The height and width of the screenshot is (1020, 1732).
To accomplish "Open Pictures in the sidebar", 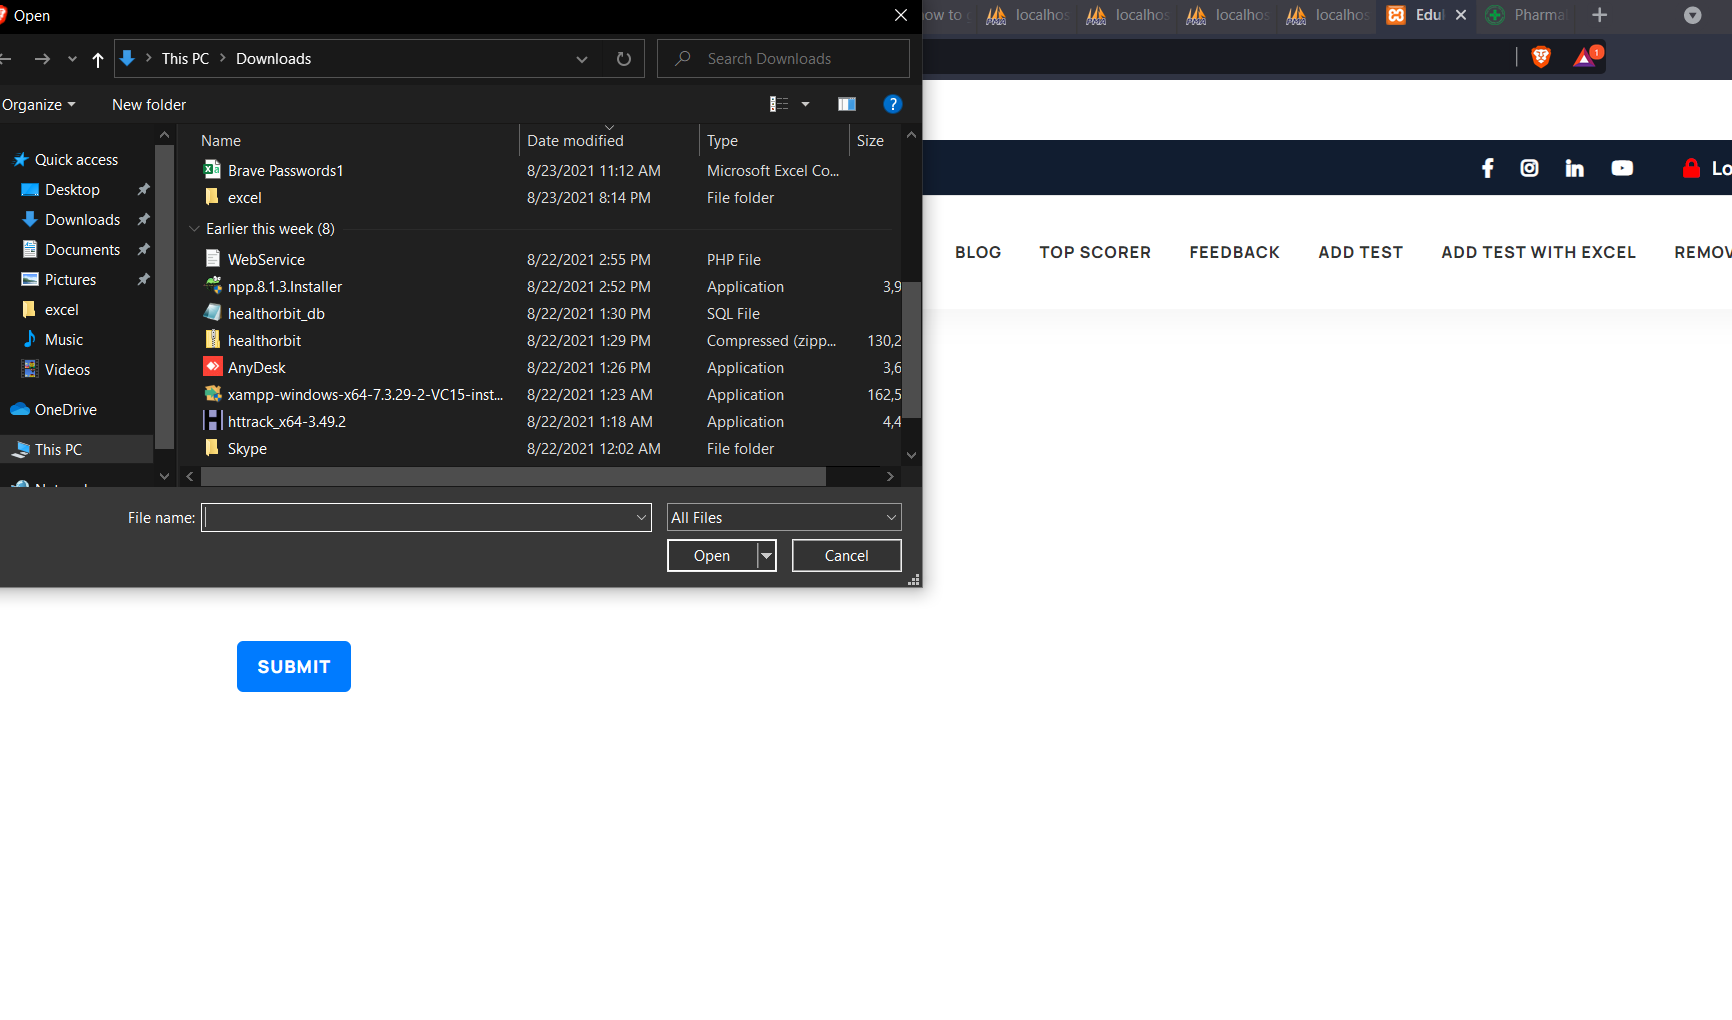I will tap(70, 280).
